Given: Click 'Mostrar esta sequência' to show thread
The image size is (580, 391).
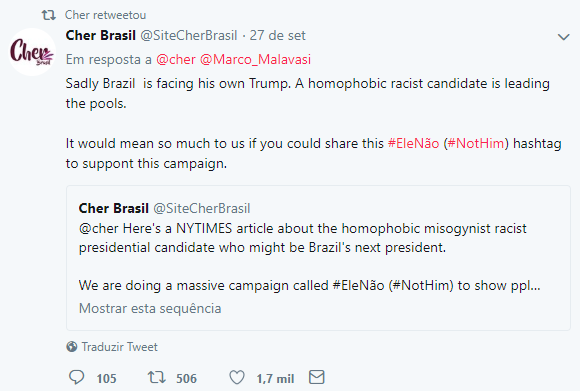Looking at the screenshot, I should [150, 308].
